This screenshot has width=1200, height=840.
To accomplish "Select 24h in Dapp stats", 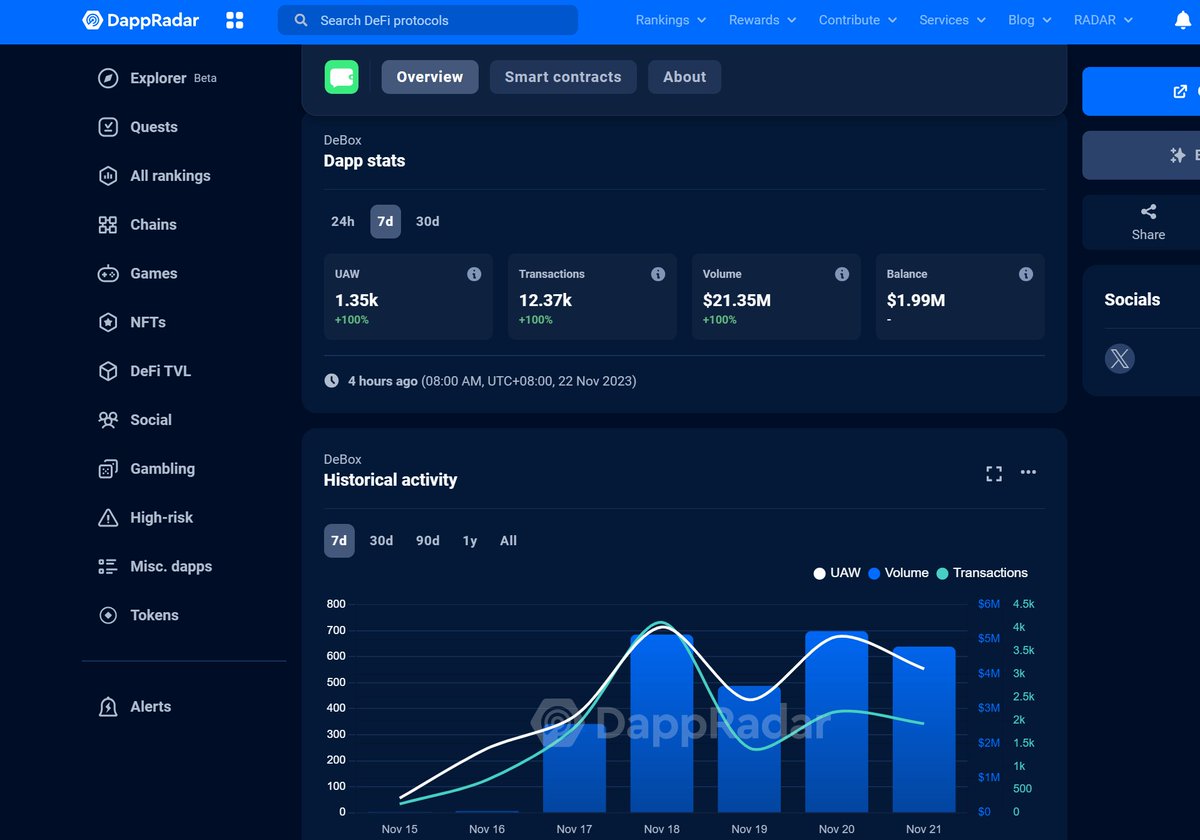I will click(x=343, y=222).
